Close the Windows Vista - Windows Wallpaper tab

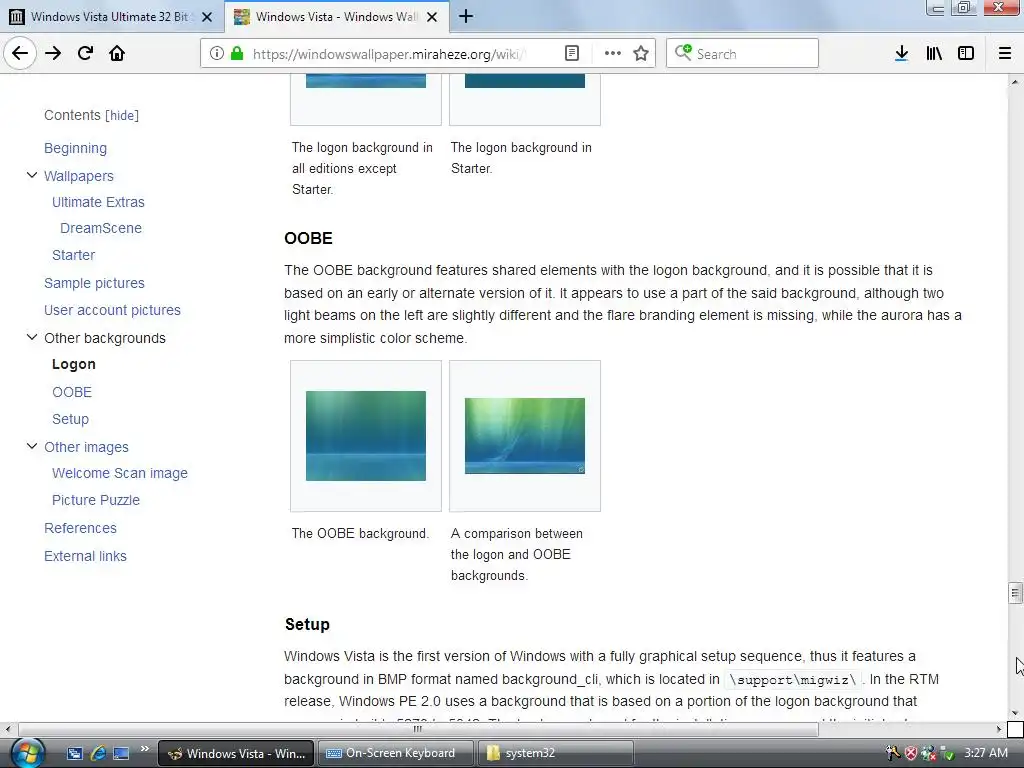(x=432, y=17)
